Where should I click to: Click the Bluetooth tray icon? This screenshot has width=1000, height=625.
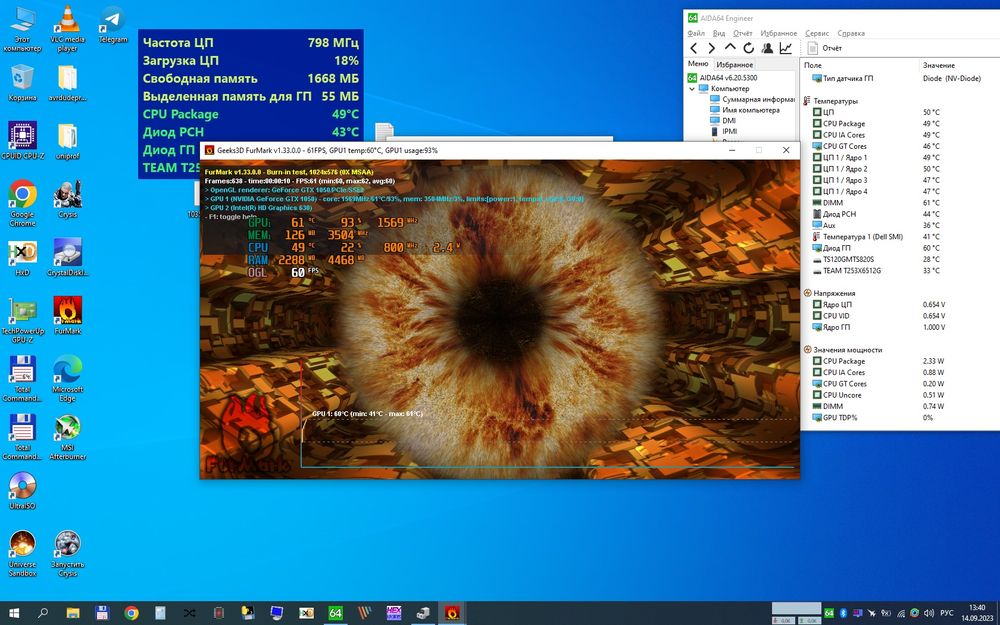click(842, 613)
